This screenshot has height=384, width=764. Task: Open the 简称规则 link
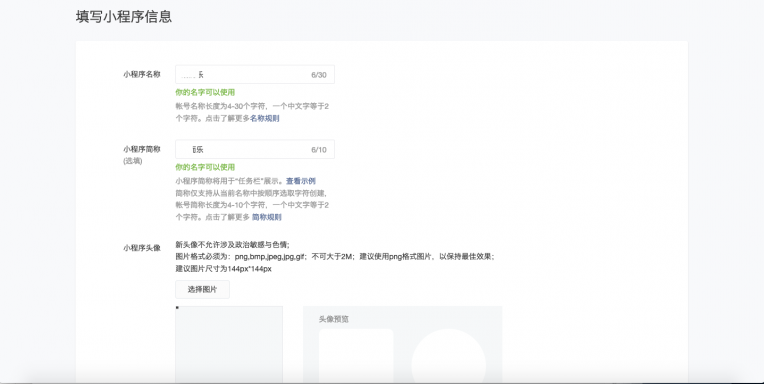pos(267,217)
